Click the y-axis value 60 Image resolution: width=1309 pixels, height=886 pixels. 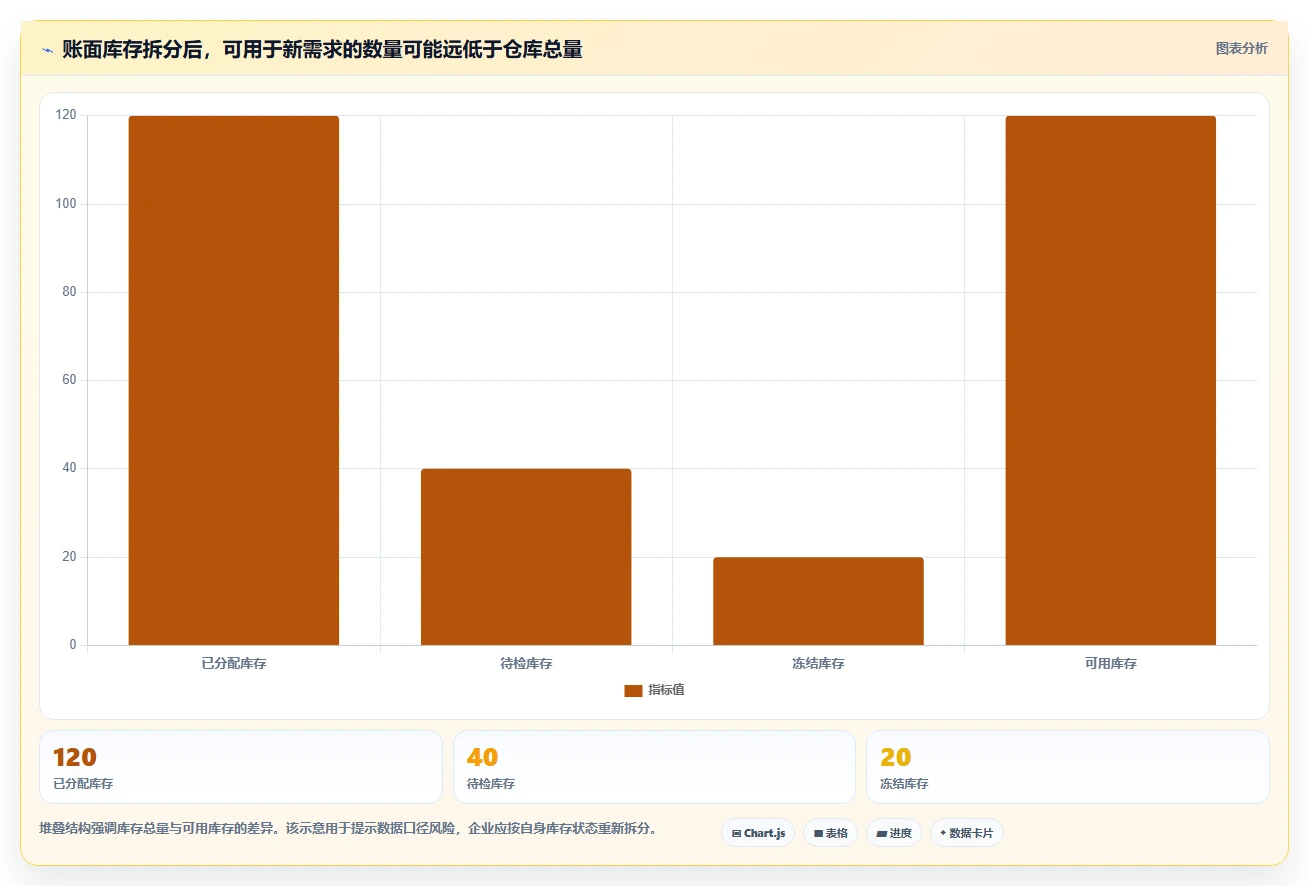pos(69,380)
